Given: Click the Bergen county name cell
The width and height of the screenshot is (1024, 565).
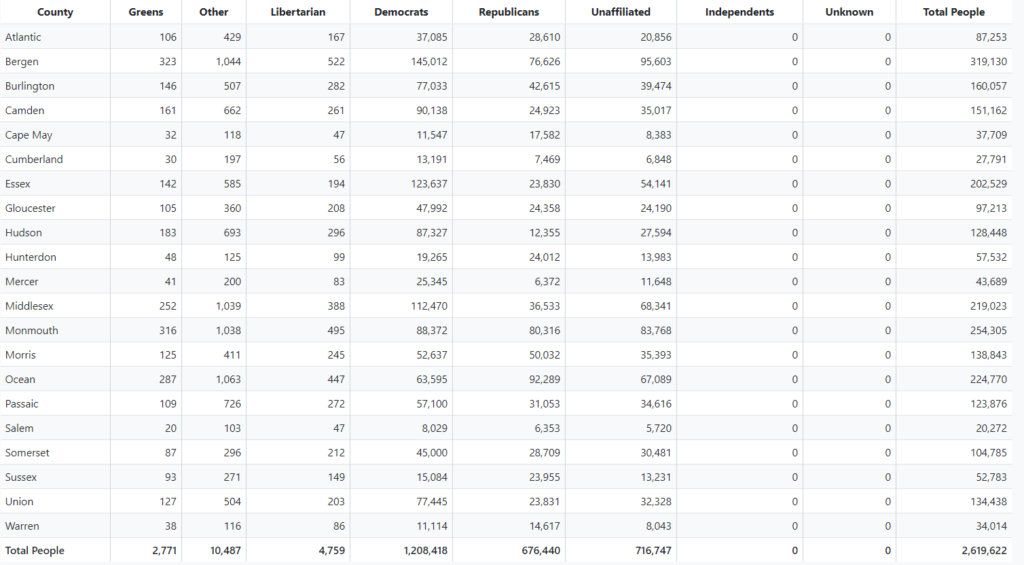Looking at the screenshot, I should [x=22, y=62].
